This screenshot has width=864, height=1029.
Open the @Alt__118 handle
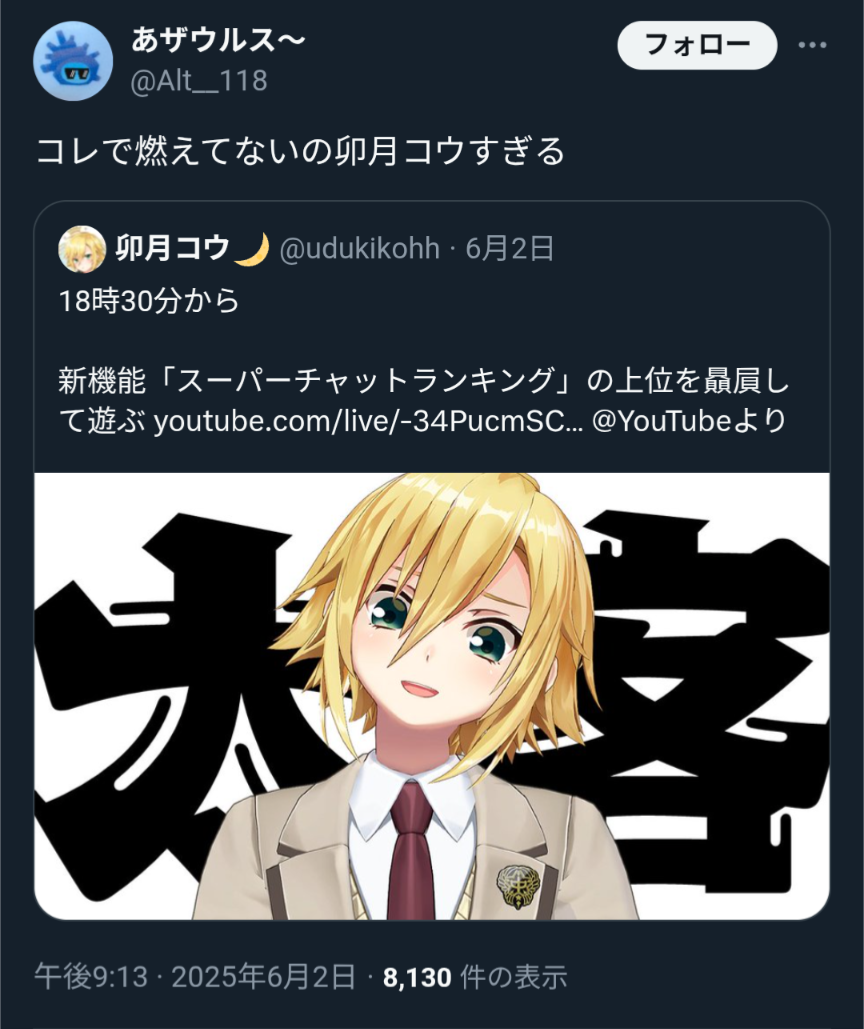point(199,81)
